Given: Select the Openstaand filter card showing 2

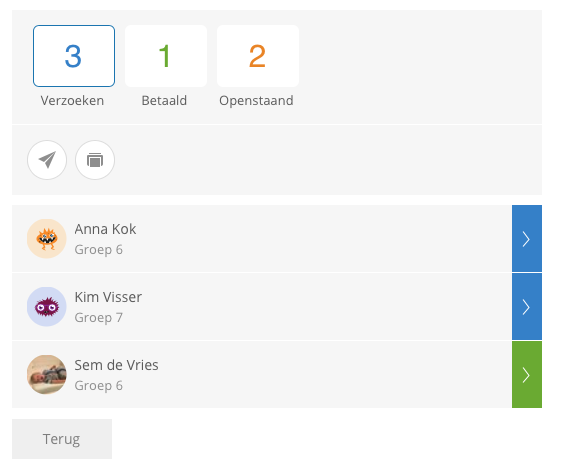Looking at the screenshot, I should coord(258,56).
